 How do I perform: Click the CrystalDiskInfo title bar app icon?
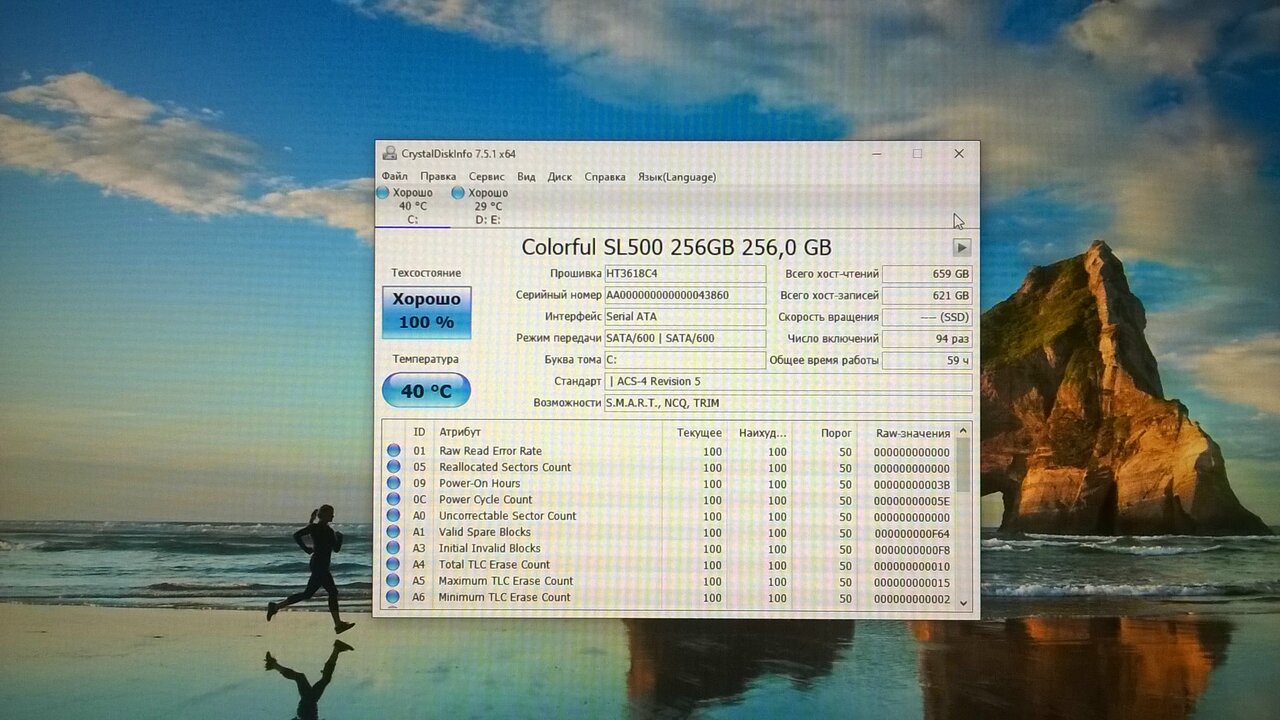tap(389, 154)
